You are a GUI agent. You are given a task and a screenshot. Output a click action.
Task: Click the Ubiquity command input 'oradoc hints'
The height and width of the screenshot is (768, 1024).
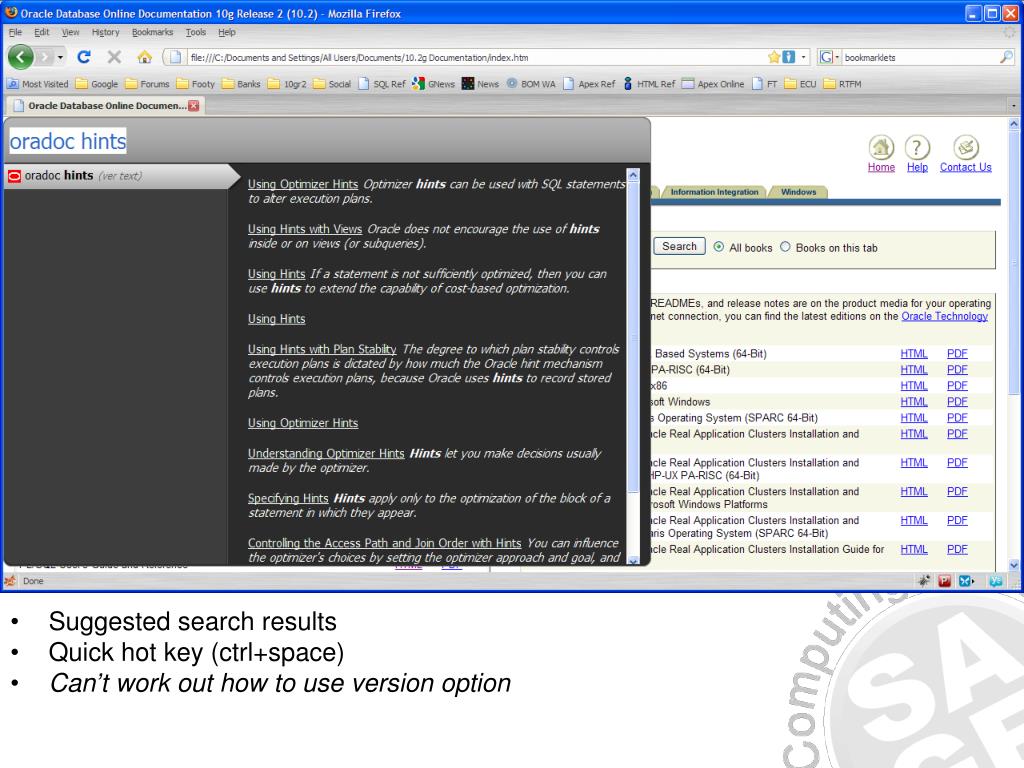tap(68, 141)
